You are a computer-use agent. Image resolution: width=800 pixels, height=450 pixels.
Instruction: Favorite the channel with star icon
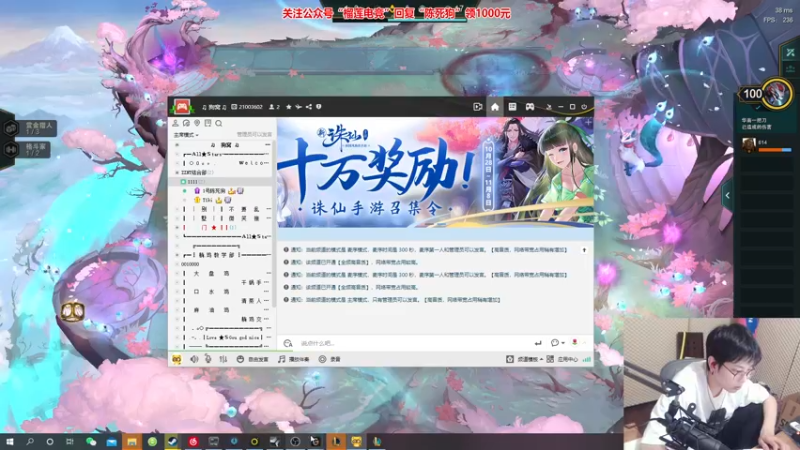(x=289, y=107)
